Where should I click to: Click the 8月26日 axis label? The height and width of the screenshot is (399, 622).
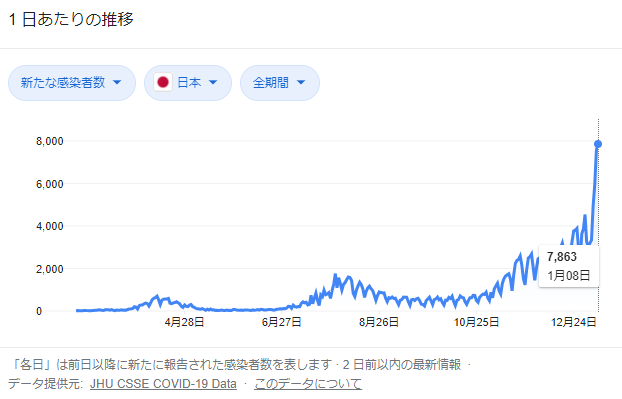tap(379, 322)
